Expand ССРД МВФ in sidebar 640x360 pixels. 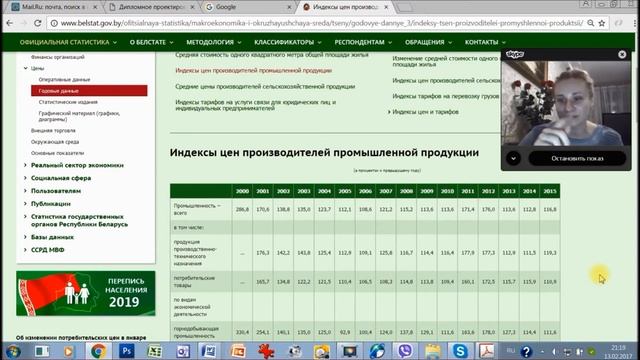[x=25, y=250]
